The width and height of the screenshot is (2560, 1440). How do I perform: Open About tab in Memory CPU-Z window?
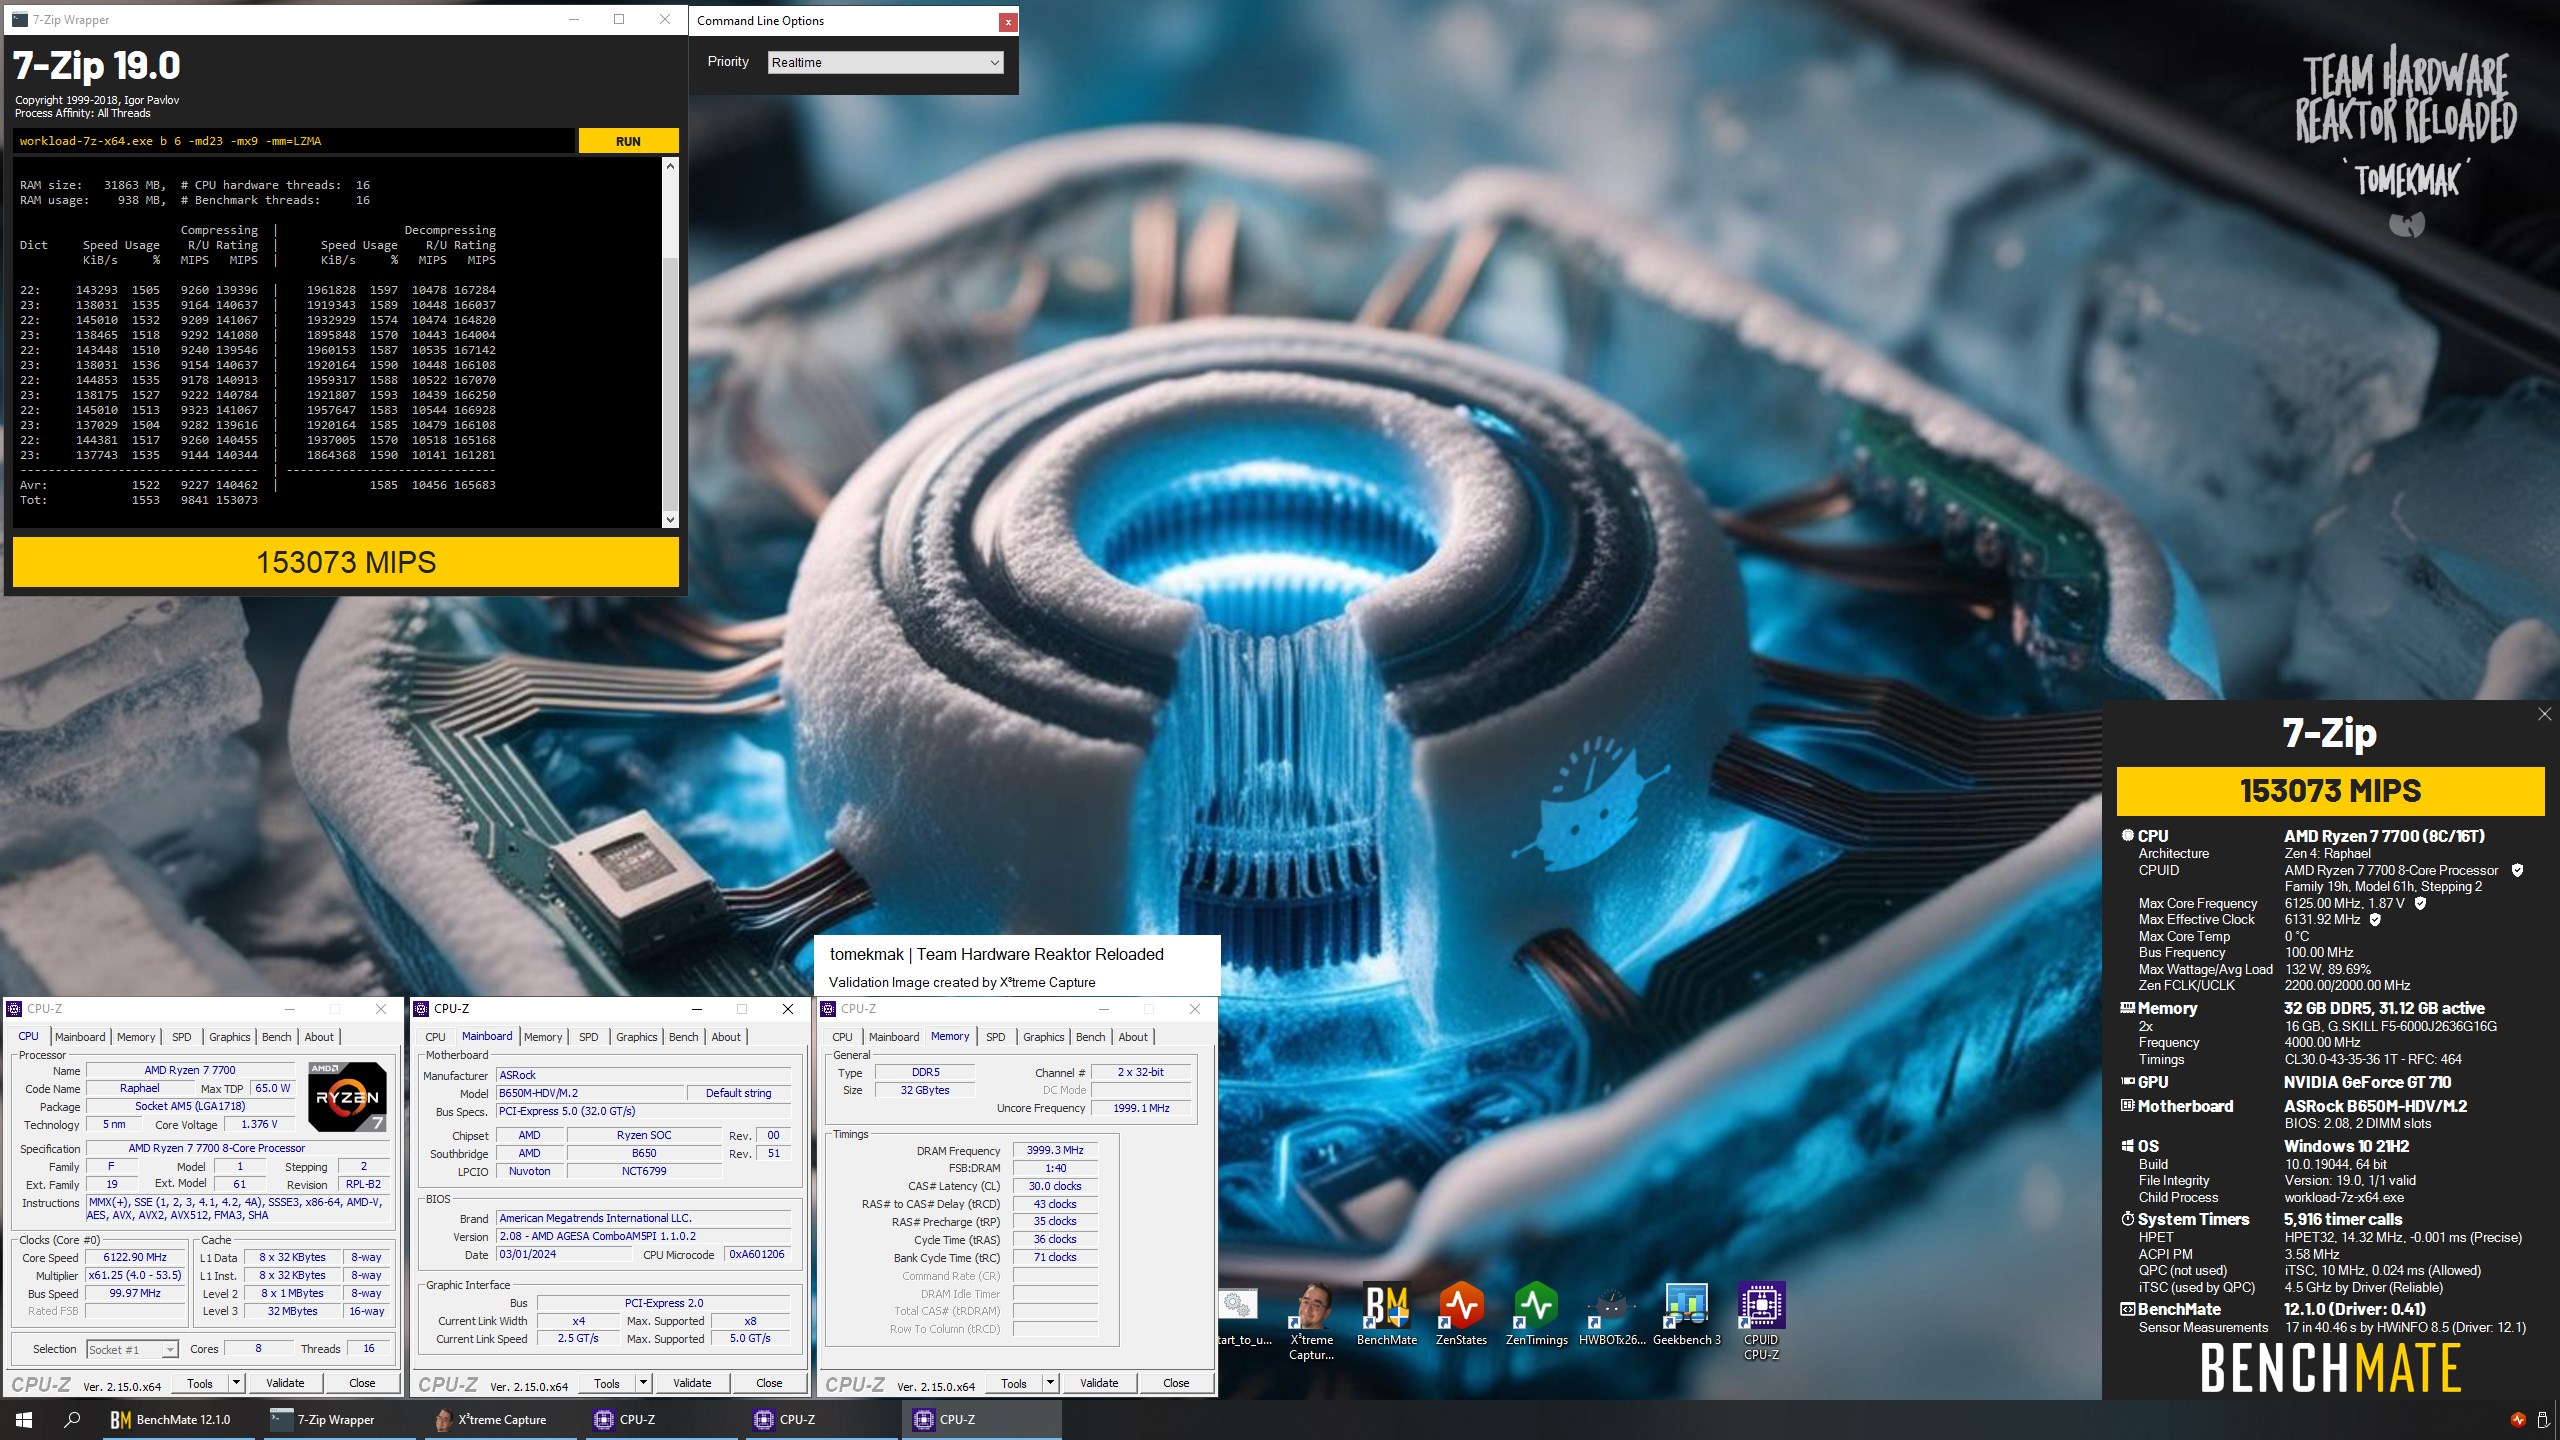point(1133,1037)
